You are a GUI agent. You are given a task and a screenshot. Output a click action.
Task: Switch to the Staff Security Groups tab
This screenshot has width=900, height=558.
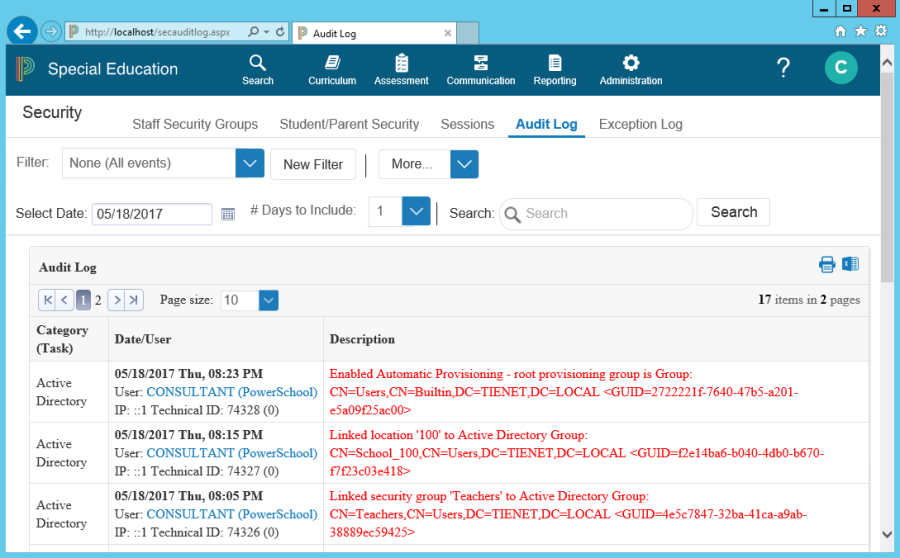[195, 124]
